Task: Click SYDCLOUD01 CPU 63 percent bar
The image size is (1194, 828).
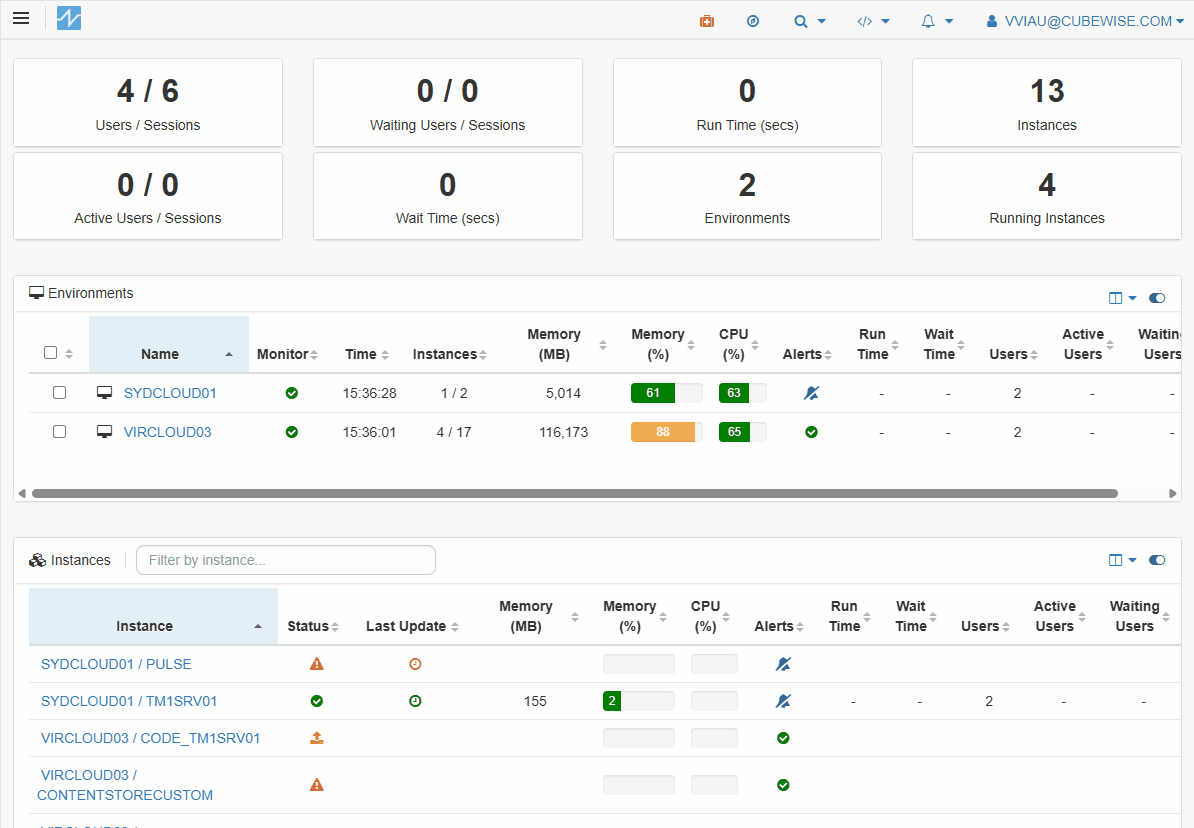Action: 742,393
